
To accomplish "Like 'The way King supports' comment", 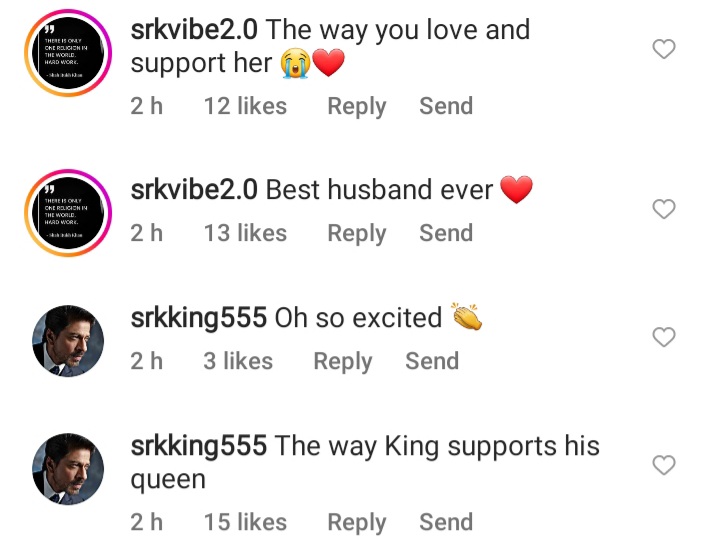I will (664, 465).
